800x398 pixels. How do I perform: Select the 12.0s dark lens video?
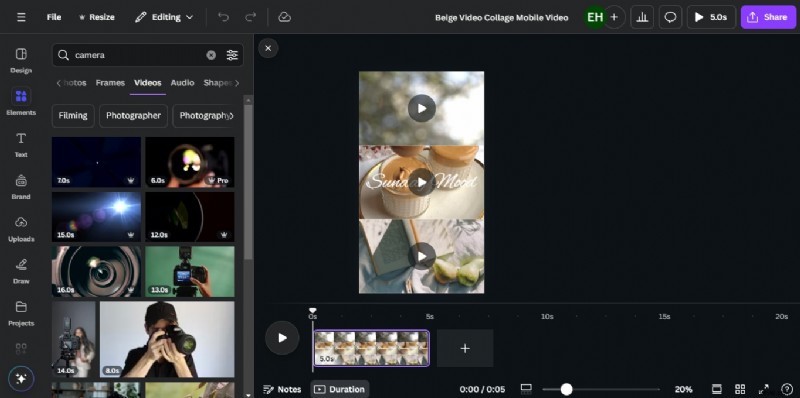[190, 217]
